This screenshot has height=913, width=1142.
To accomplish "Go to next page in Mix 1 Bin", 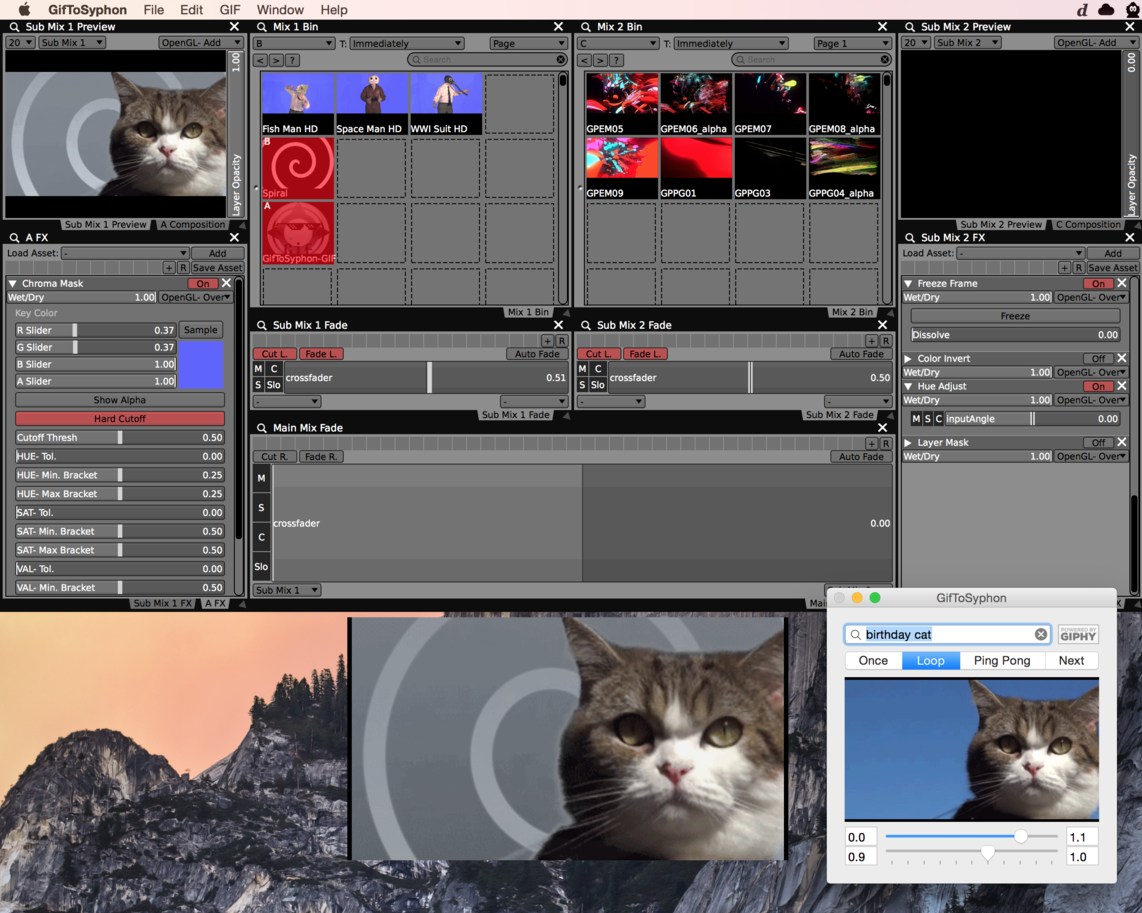I will (x=276, y=60).
